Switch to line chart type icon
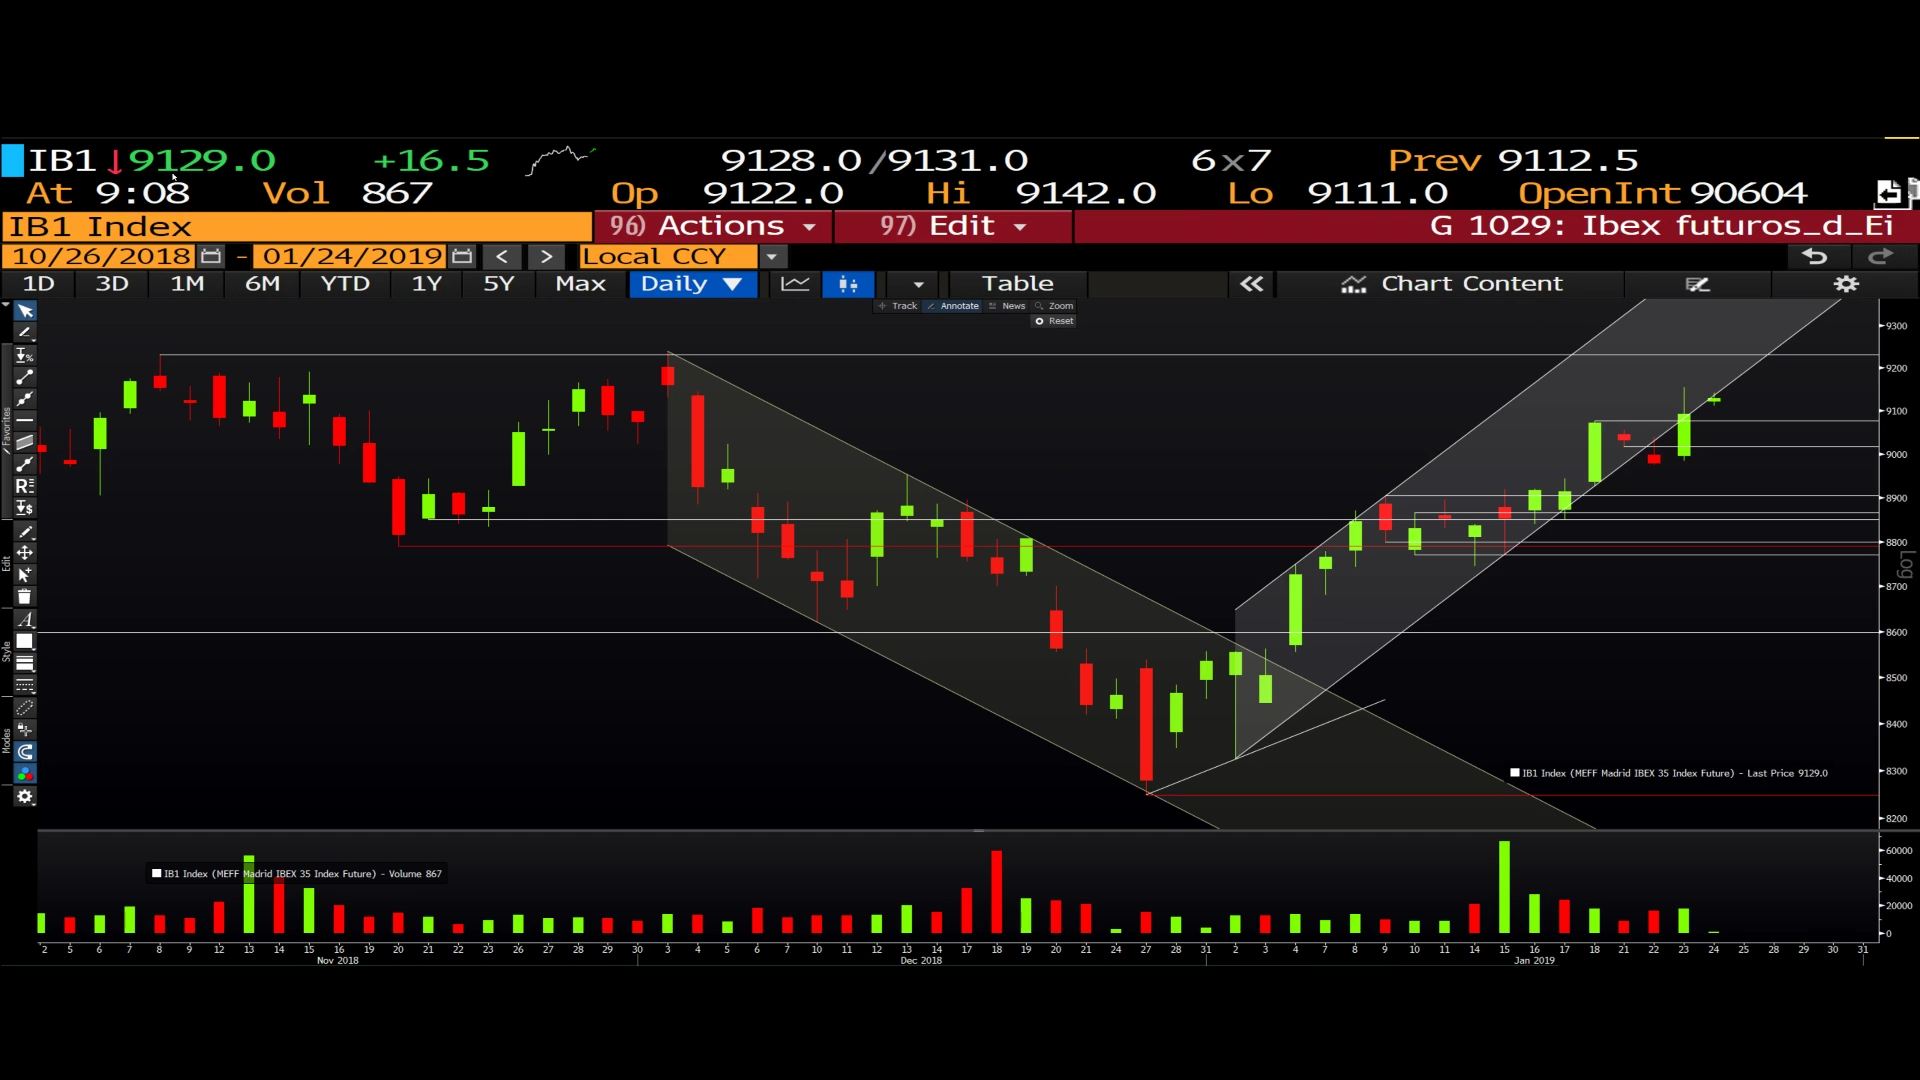The width and height of the screenshot is (1920, 1080). (x=795, y=284)
